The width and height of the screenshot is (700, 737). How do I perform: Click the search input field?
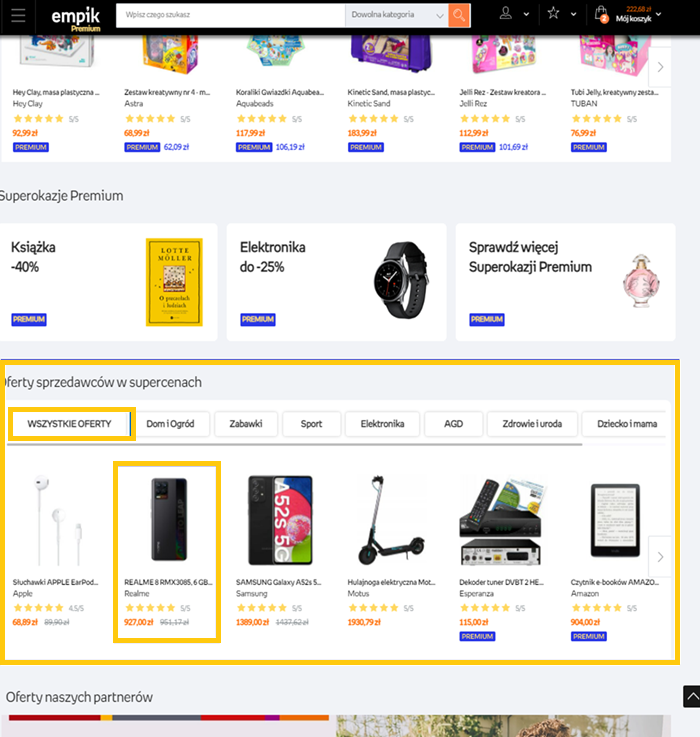tap(230, 16)
